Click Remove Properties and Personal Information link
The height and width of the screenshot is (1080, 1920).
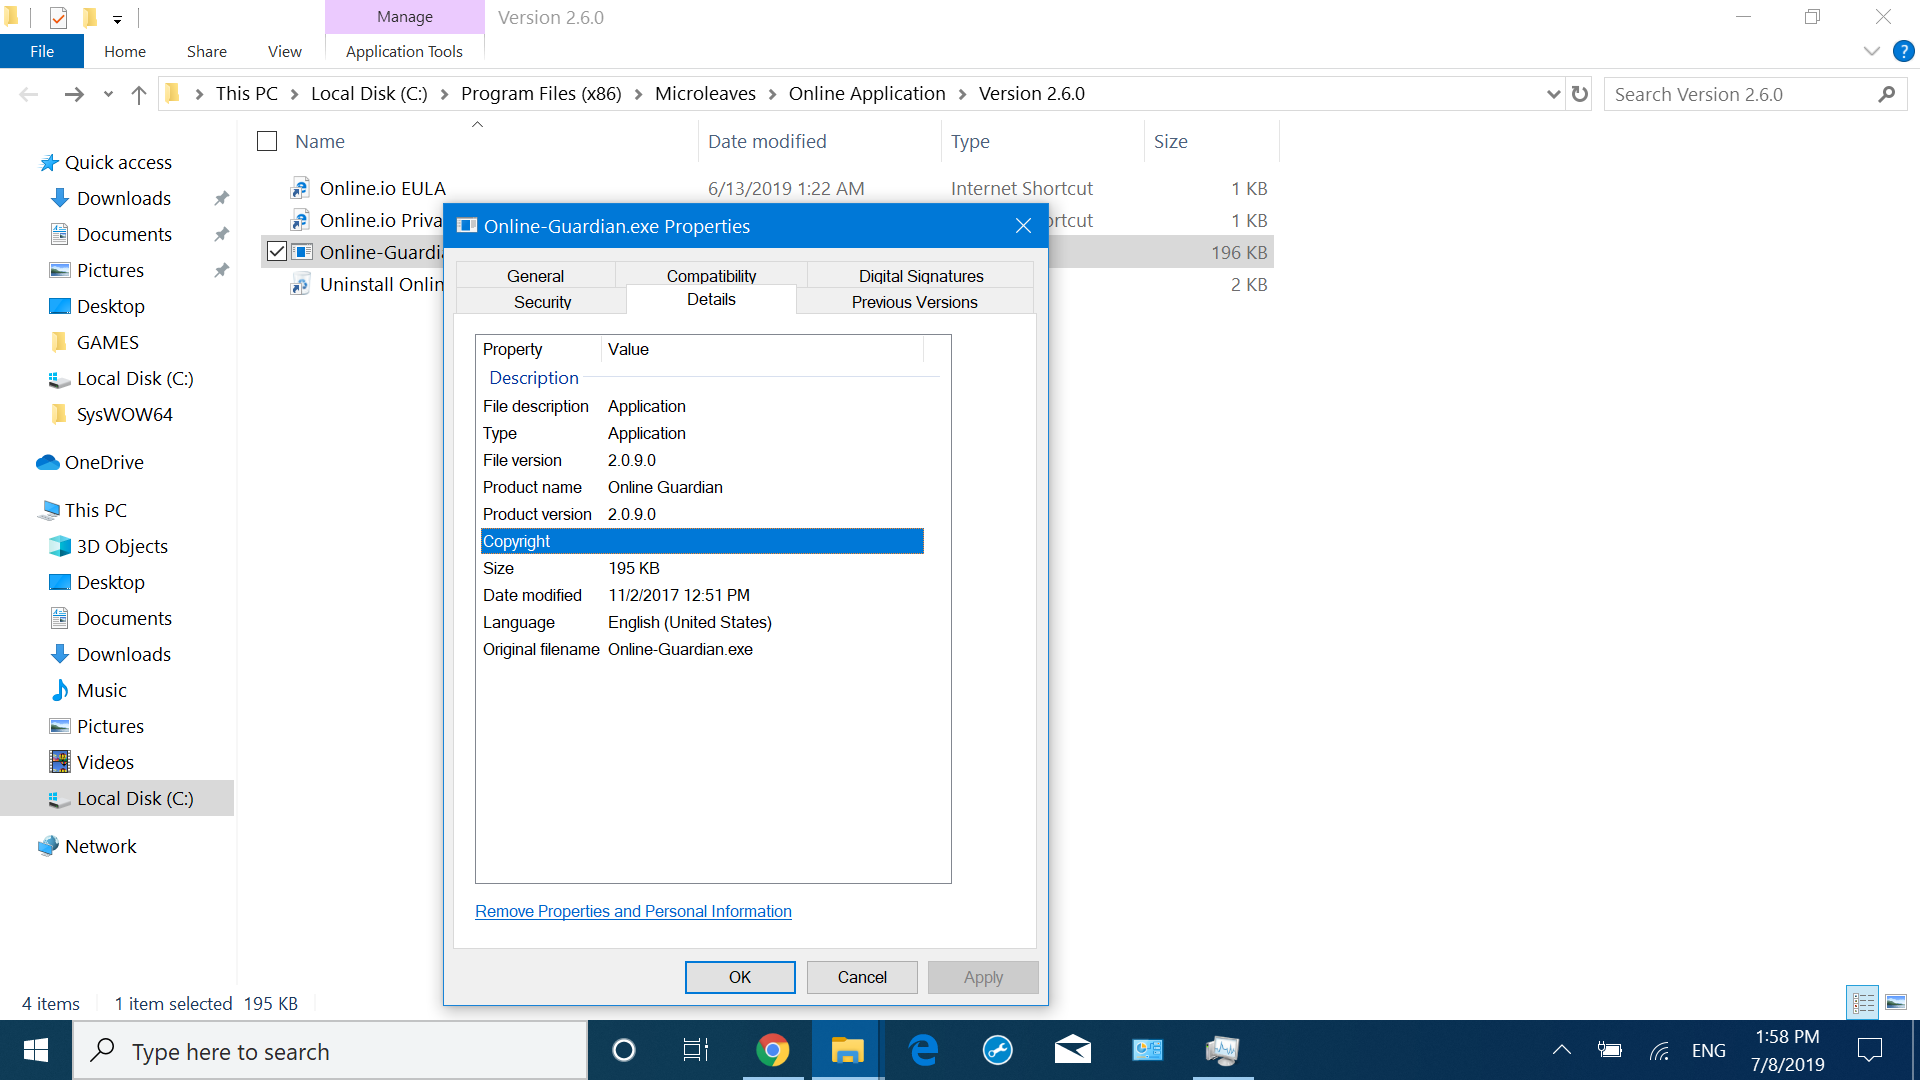tap(633, 911)
